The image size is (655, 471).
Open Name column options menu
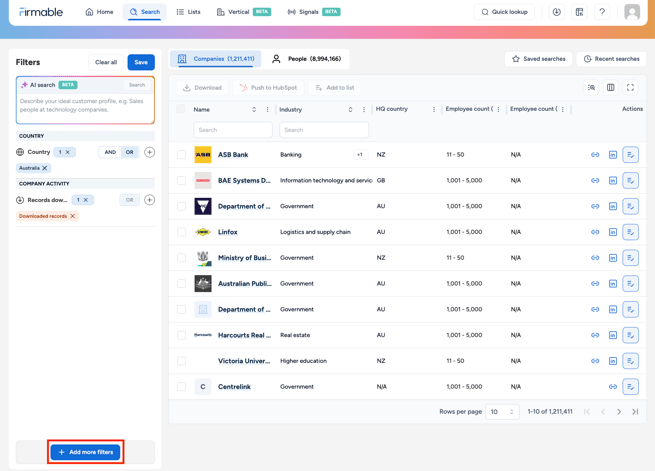click(x=267, y=109)
